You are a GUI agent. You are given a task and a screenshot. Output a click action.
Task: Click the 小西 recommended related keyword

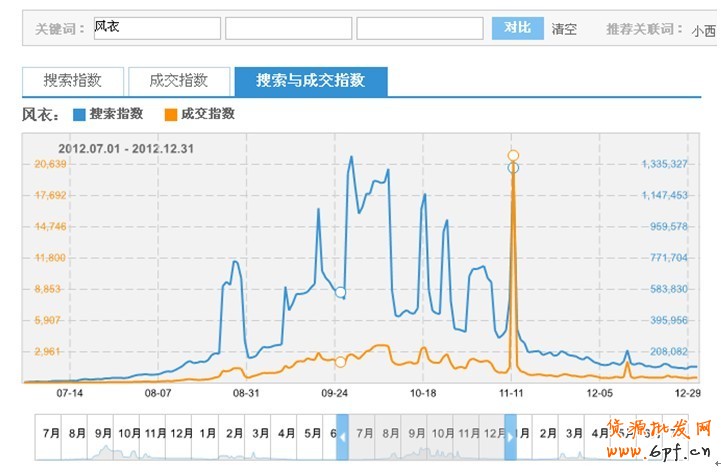704,31
